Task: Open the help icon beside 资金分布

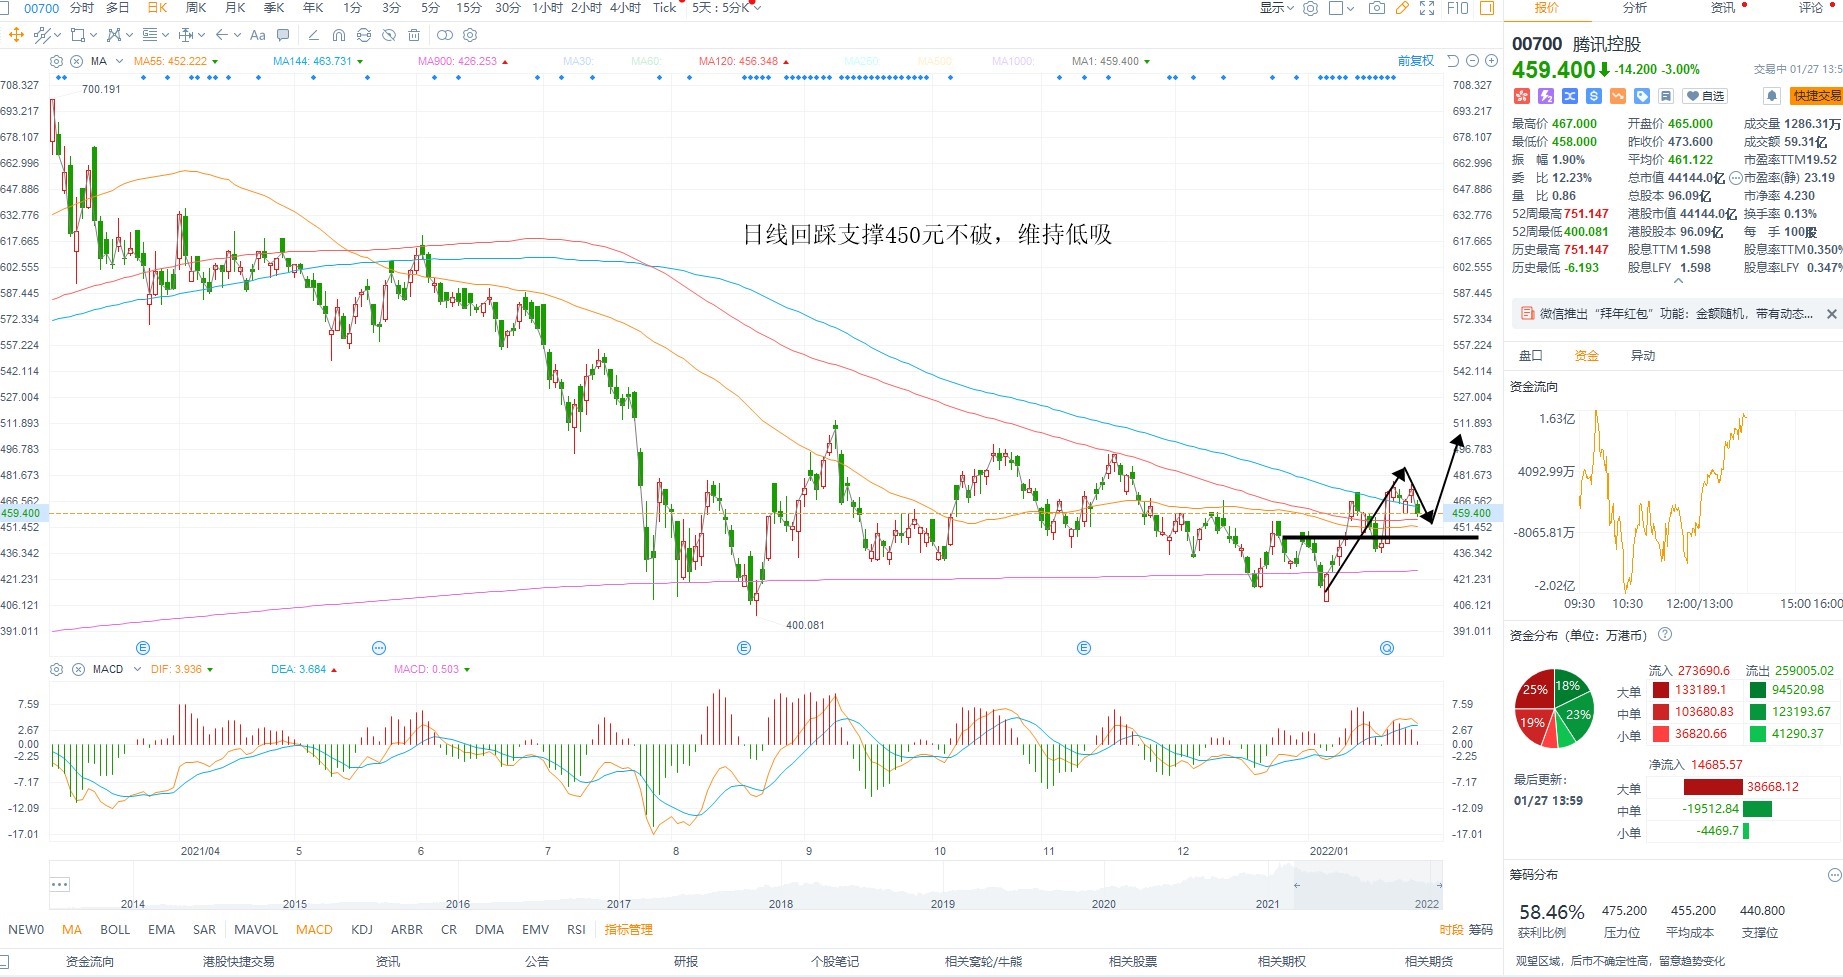Action: click(x=1665, y=635)
